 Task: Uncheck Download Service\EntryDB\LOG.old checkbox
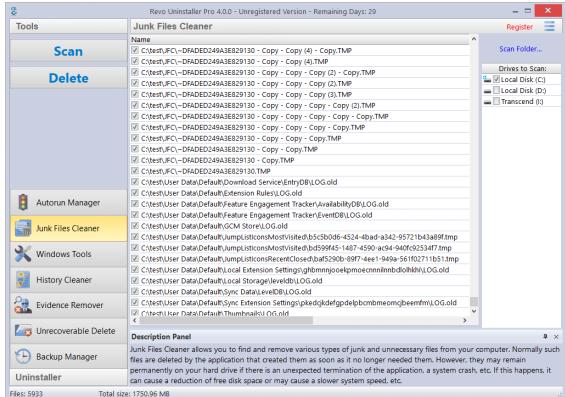(x=135, y=182)
